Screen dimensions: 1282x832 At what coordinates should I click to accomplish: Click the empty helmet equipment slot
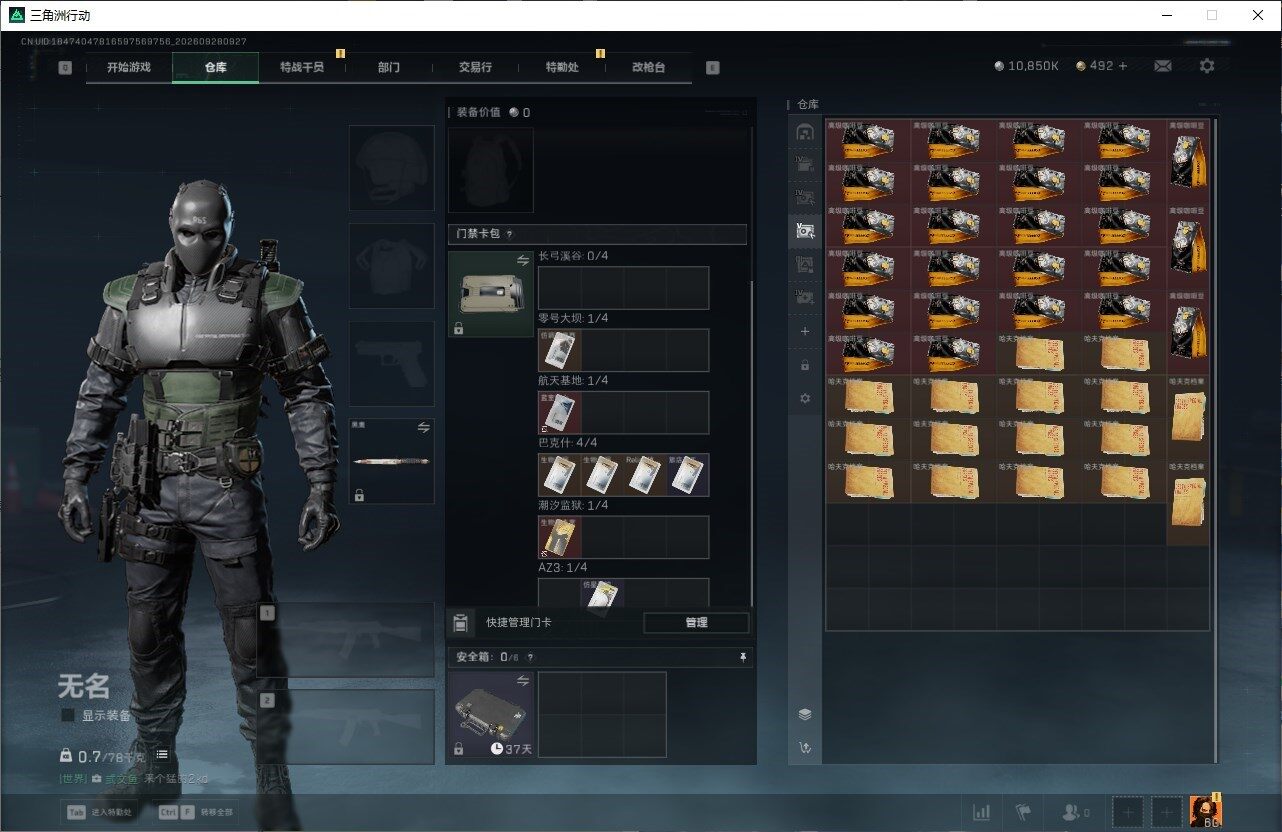pyautogui.click(x=391, y=168)
